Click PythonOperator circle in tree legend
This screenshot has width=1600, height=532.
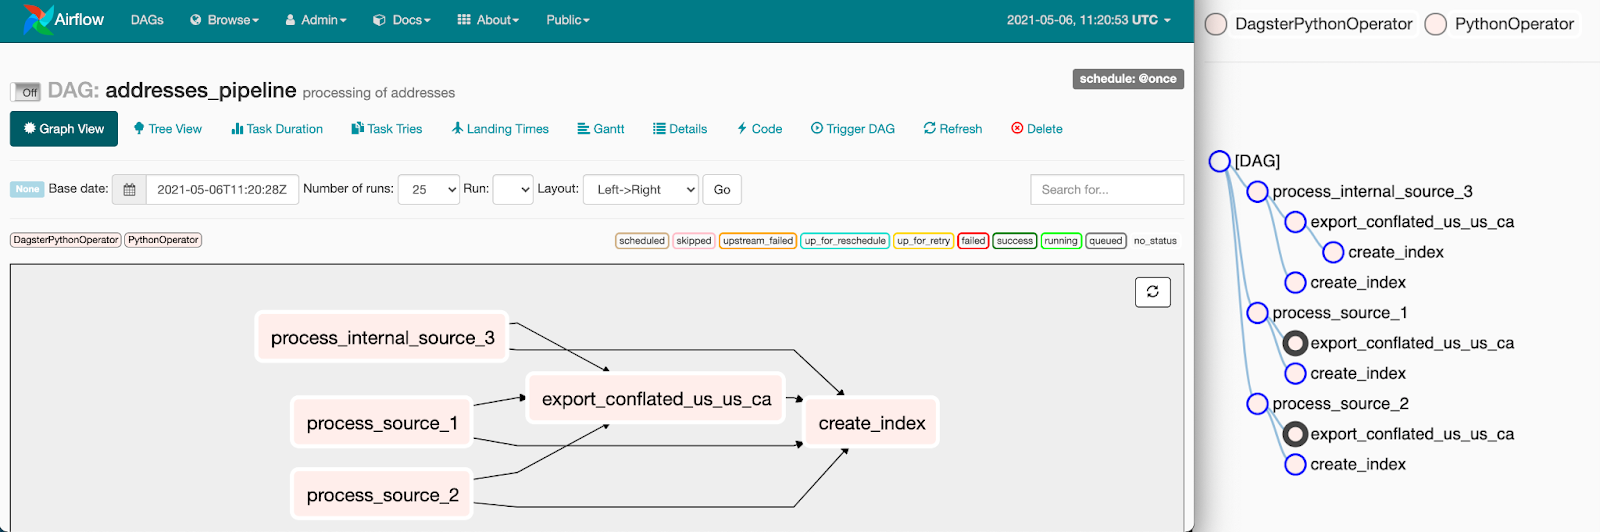[1436, 24]
